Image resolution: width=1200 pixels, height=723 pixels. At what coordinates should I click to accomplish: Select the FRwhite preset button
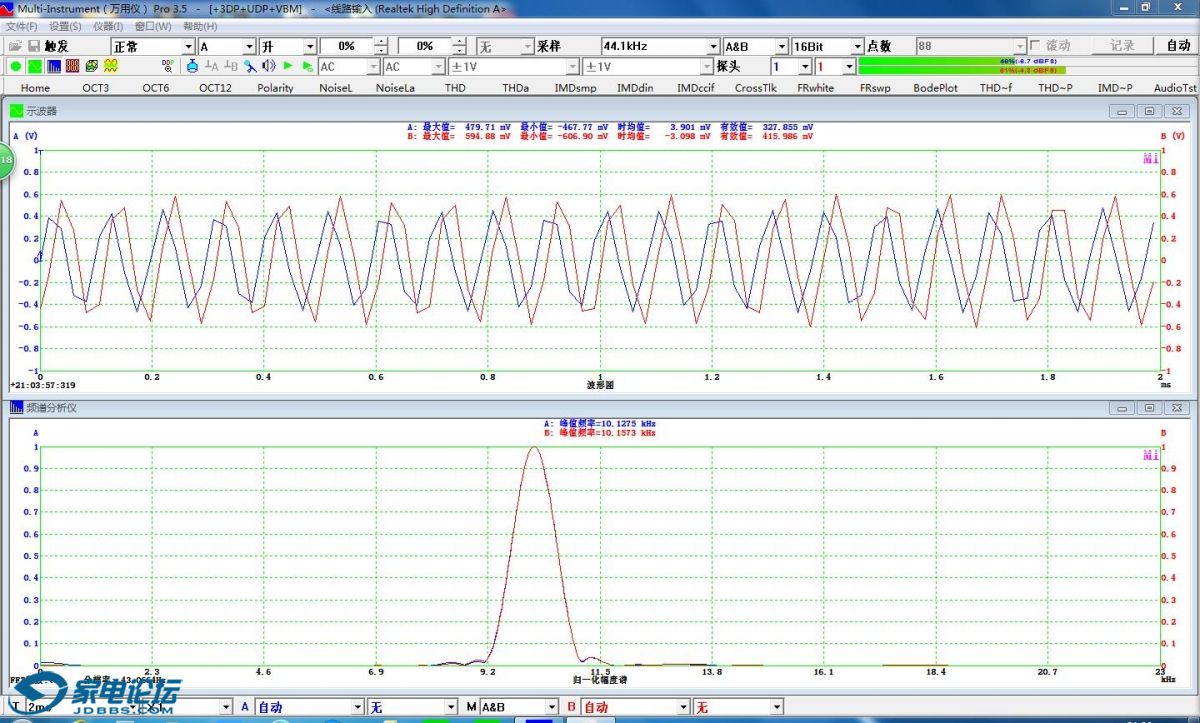815,88
